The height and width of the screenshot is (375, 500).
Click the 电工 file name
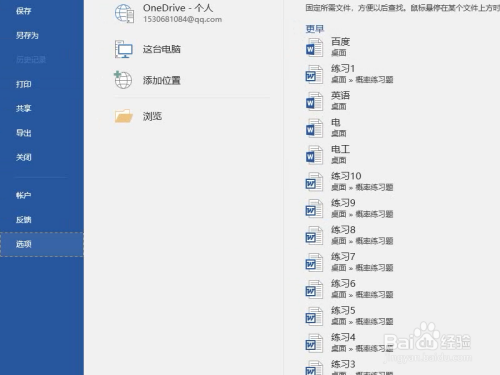pos(340,149)
